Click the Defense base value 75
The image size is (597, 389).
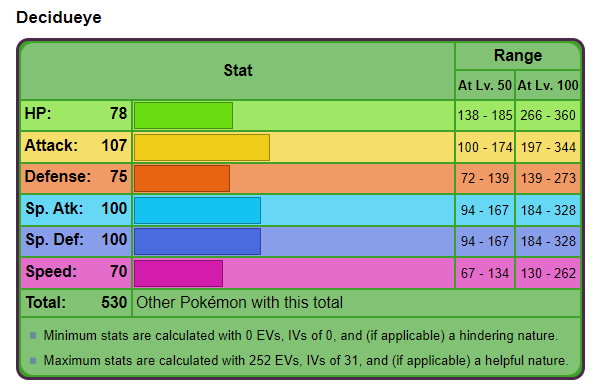[x=118, y=177]
